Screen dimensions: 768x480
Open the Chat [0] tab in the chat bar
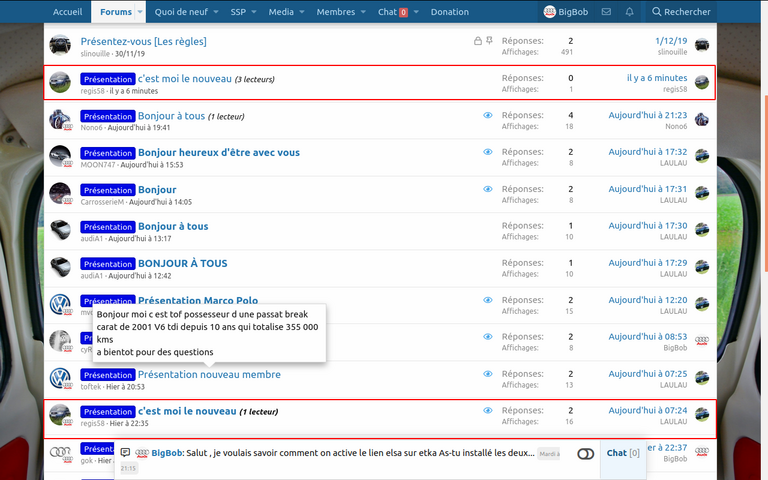pos(623,454)
